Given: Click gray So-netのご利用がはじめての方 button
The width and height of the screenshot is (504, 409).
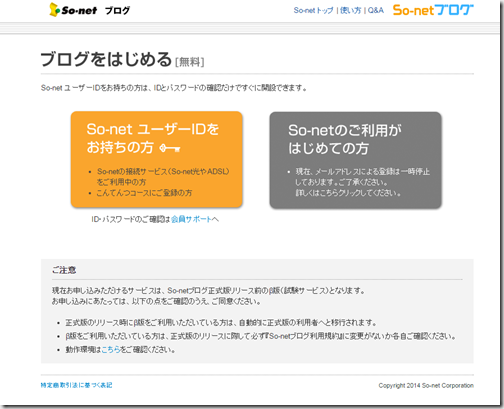Looking at the screenshot, I should 356,160.
